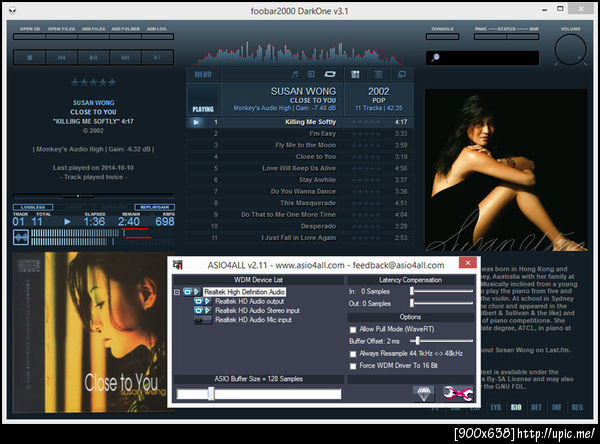
Task: Click the volume knob
Action: (570, 50)
